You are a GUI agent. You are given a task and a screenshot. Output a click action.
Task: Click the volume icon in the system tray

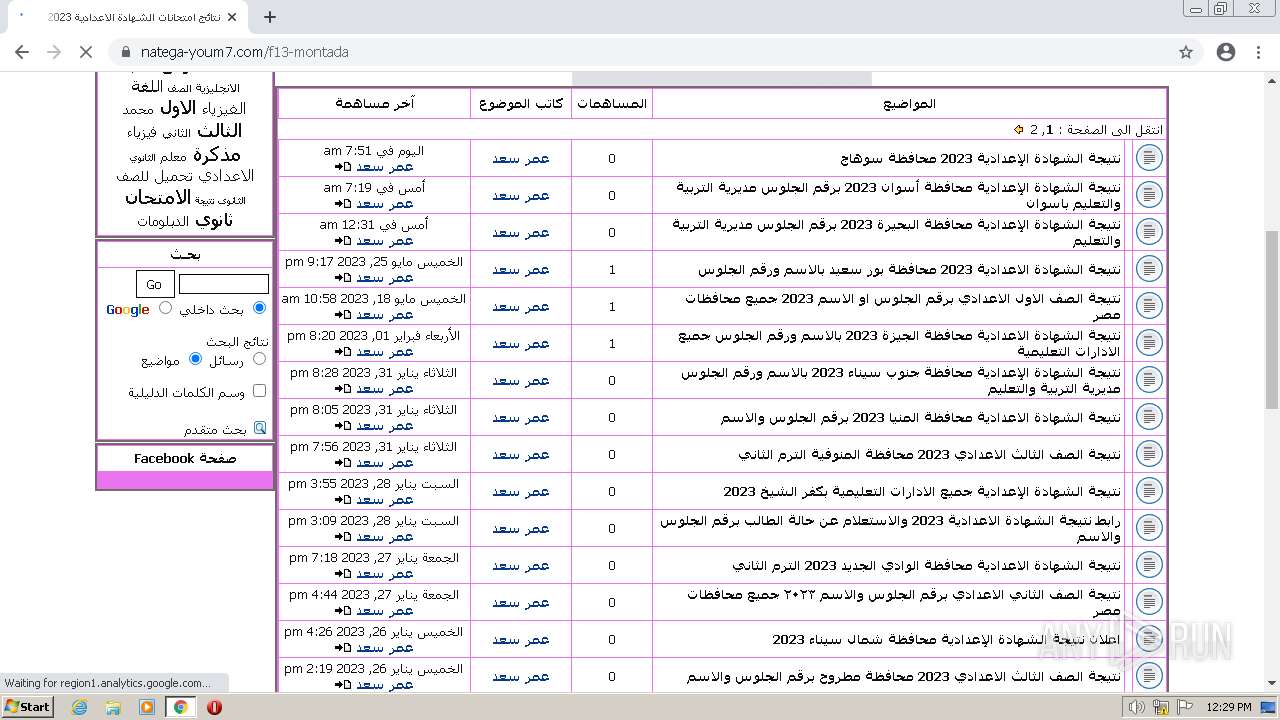click(1138, 707)
